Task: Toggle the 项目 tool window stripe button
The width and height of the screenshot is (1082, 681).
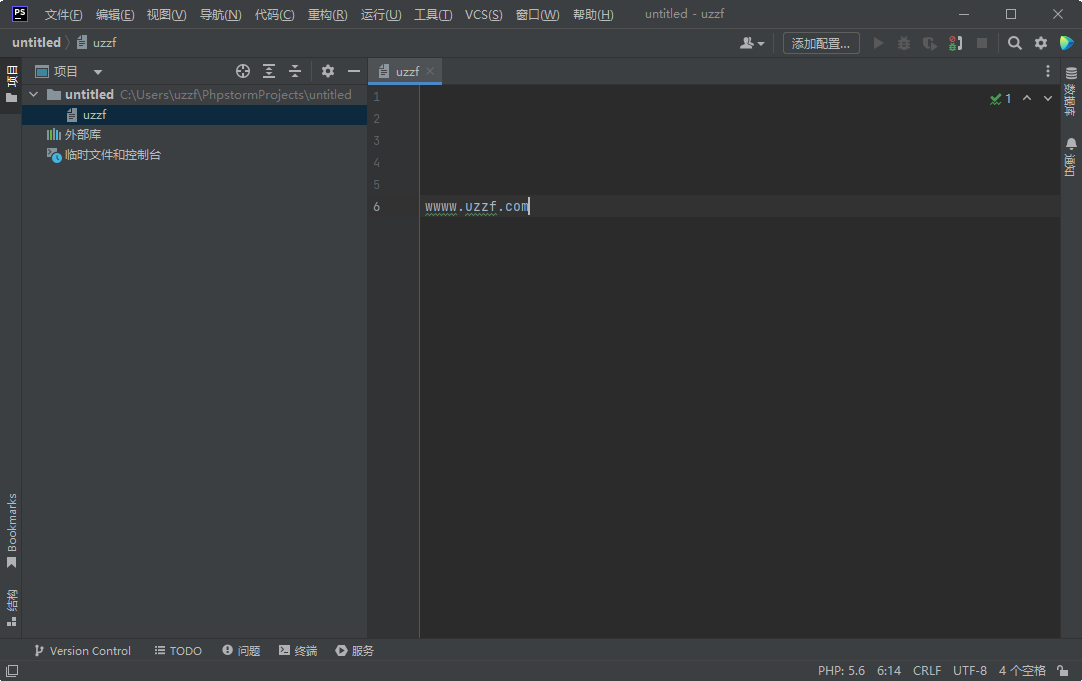Action: pos(11,84)
